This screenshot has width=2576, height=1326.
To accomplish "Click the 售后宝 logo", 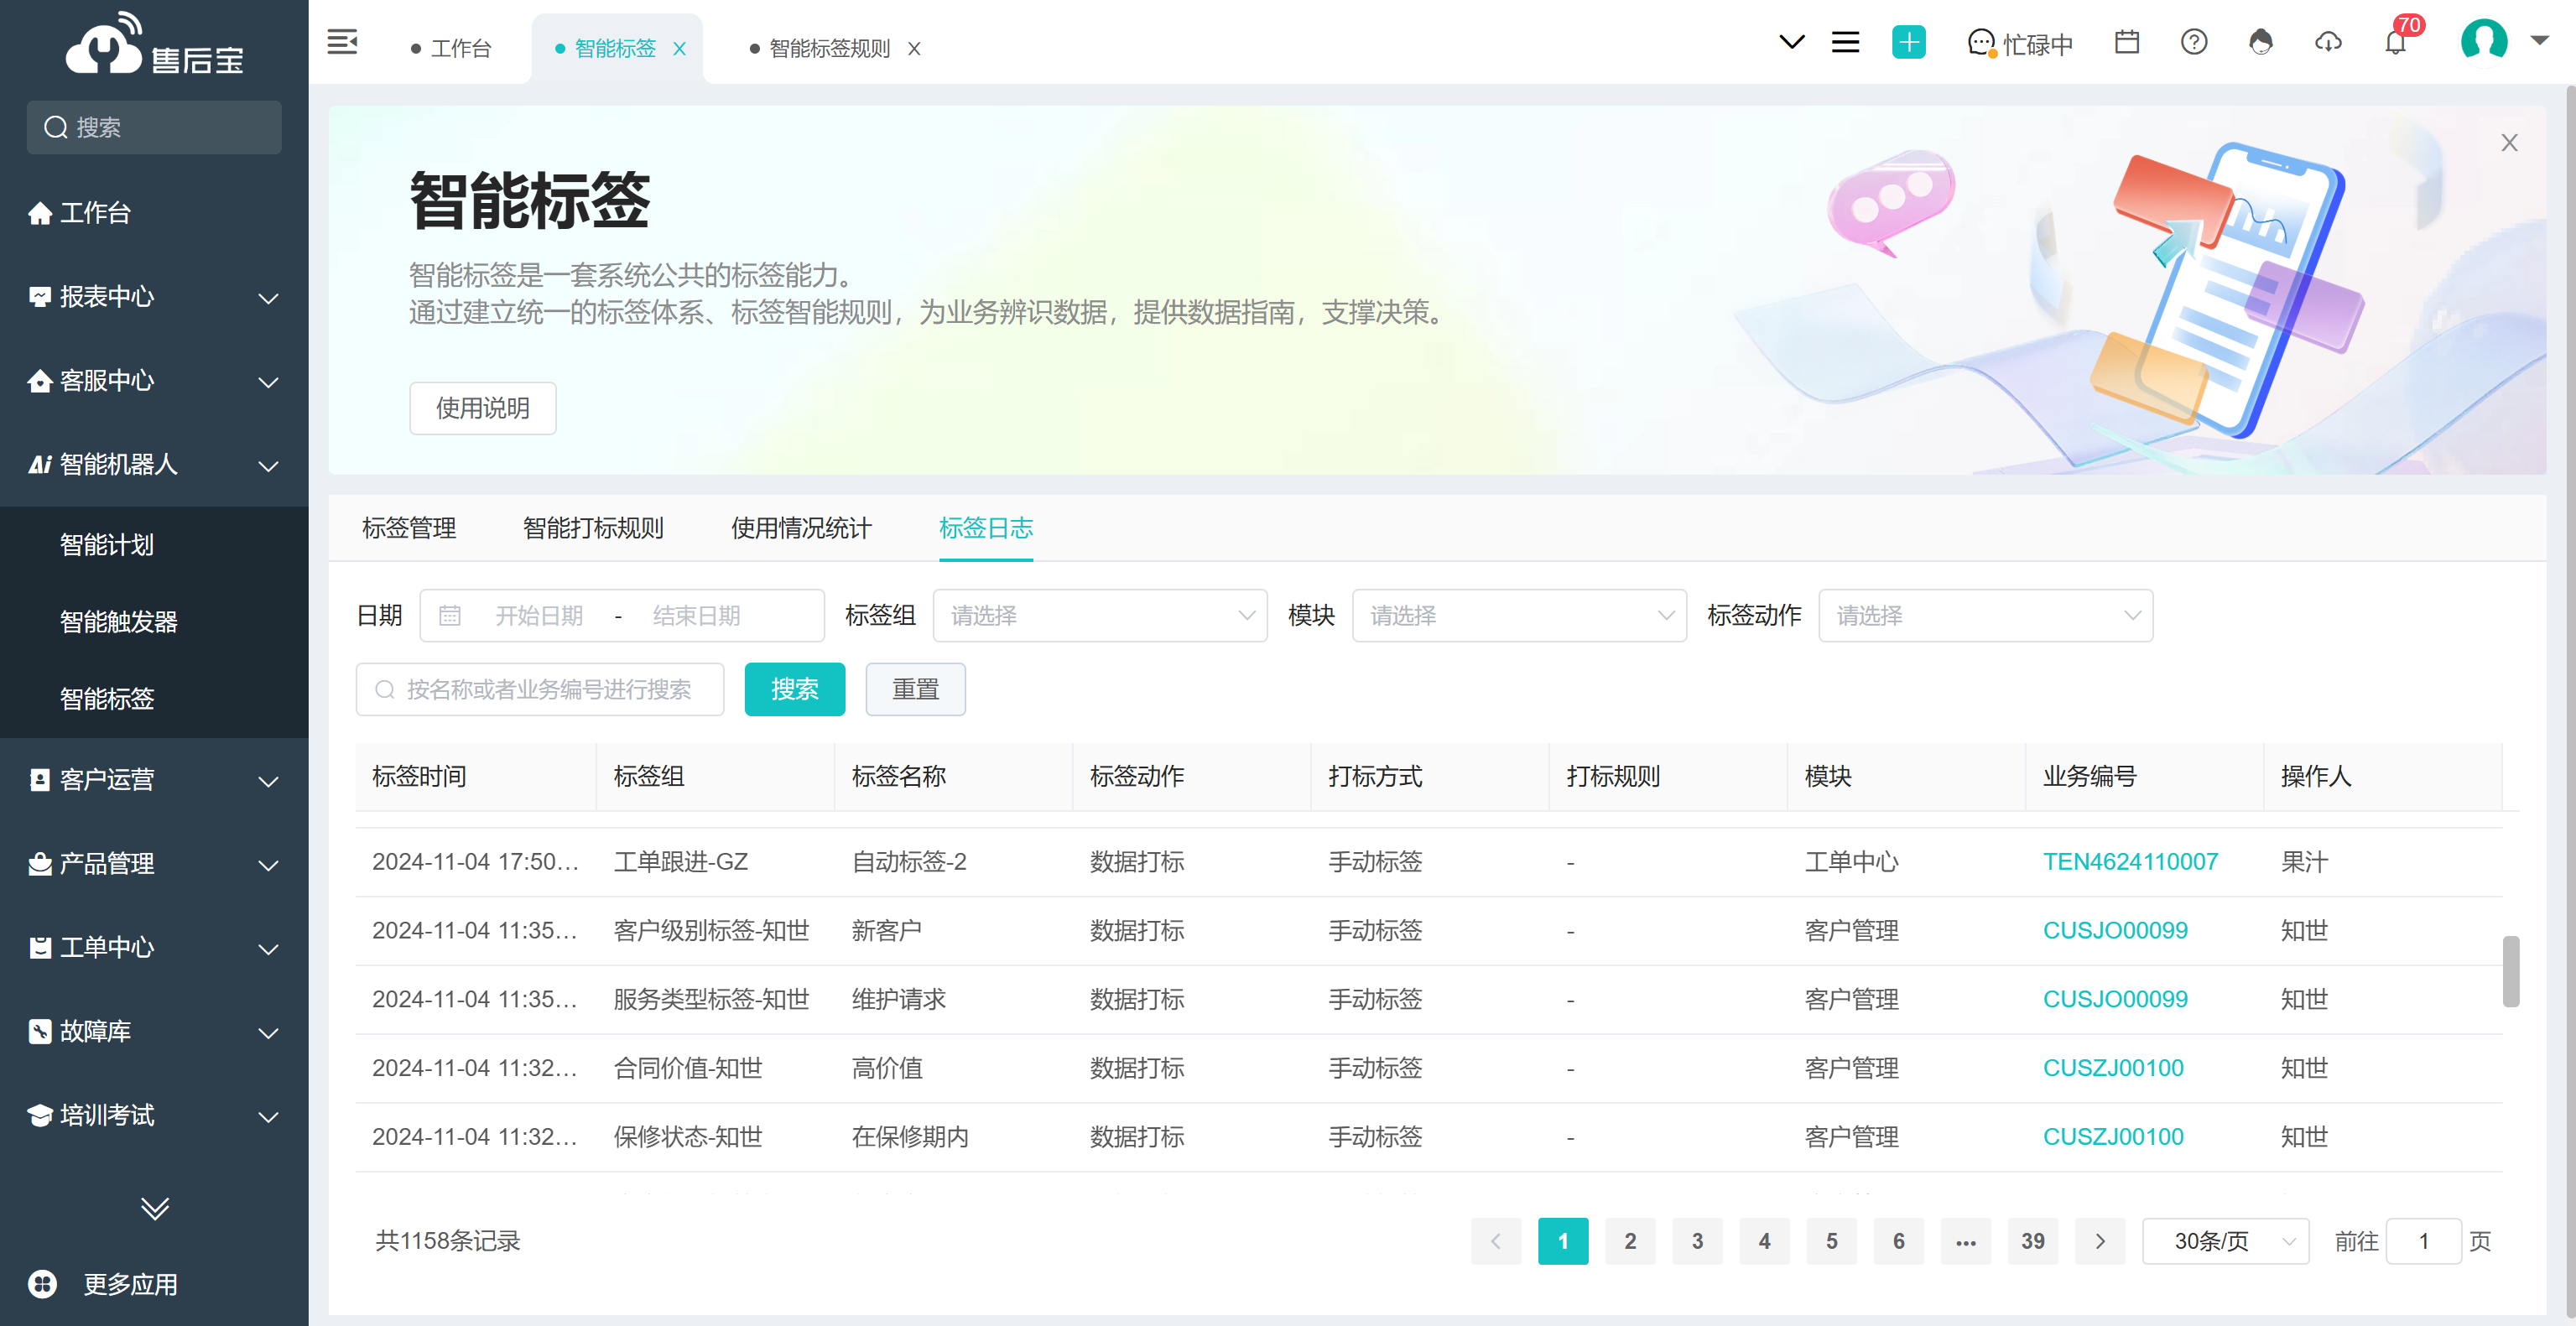I will 154,45.
